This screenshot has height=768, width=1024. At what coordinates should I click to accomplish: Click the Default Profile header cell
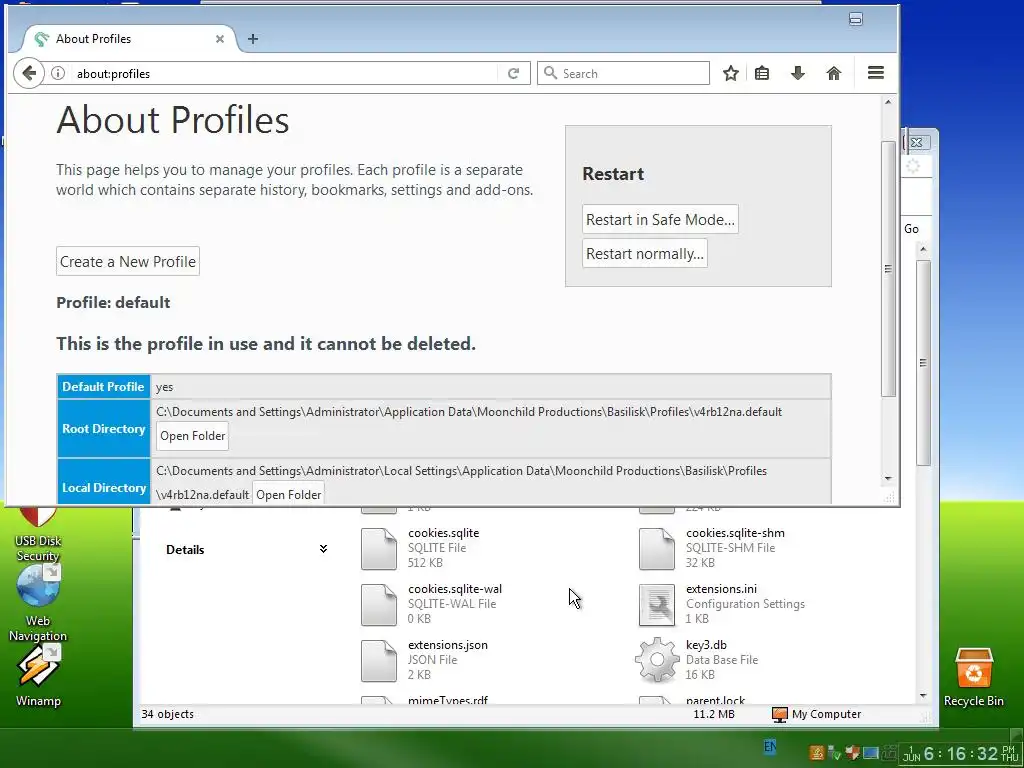coord(104,387)
